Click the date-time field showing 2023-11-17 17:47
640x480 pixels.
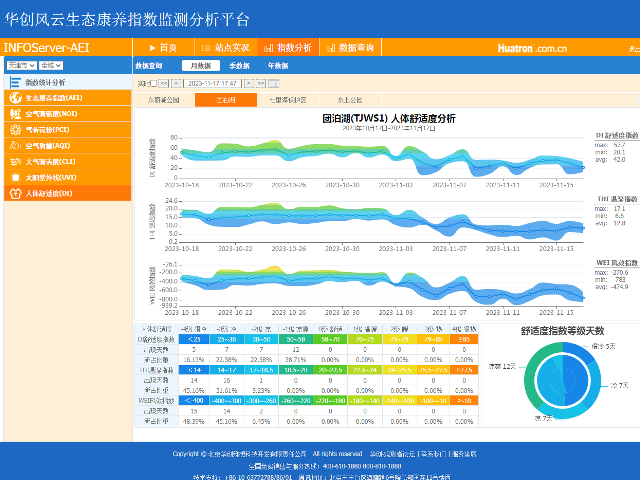(x=211, y=84)
